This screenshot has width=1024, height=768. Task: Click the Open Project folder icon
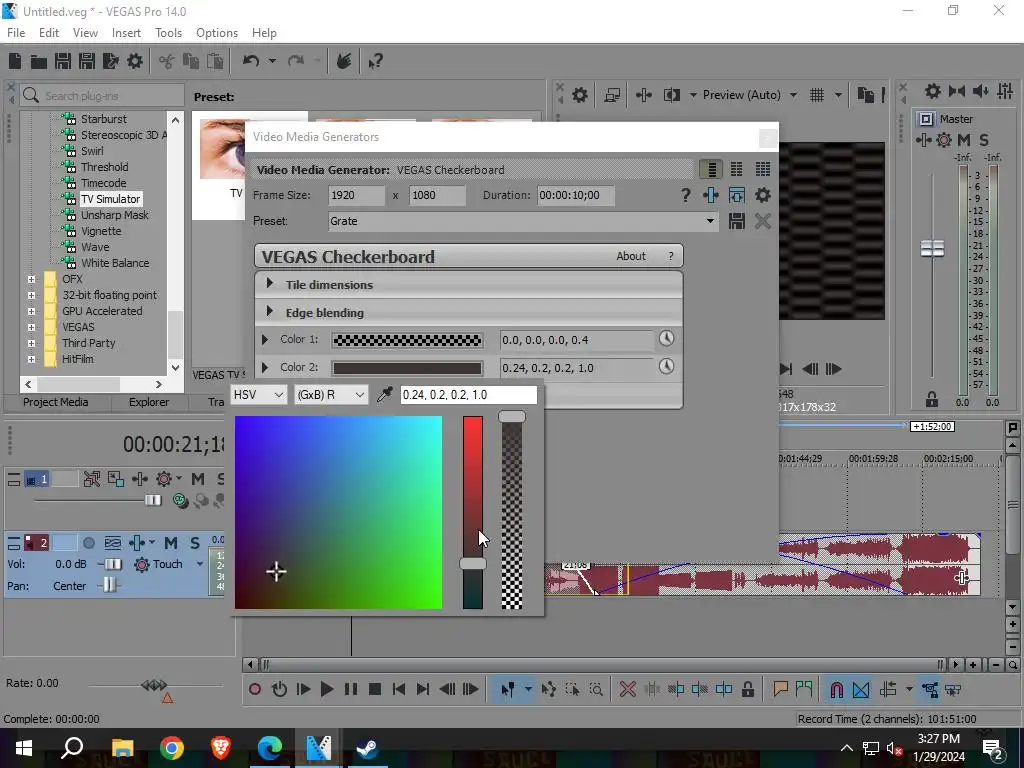coord(39,61)
